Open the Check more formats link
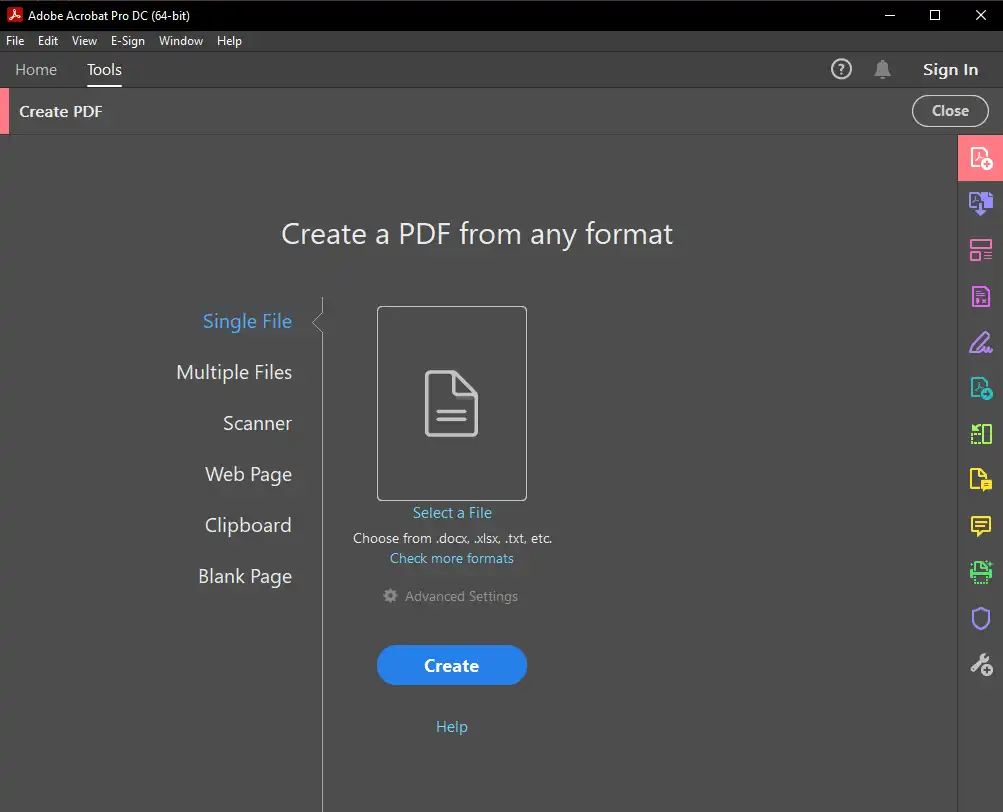The width and height of the screenshot is (1003, 812). click(x=452, y=559)
